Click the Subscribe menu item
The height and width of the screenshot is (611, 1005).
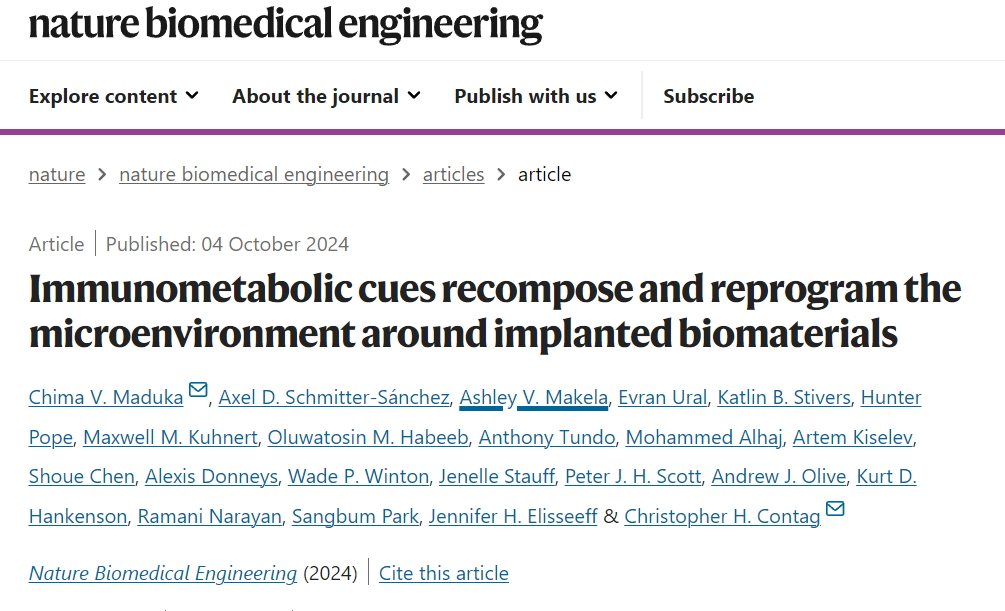708,96
